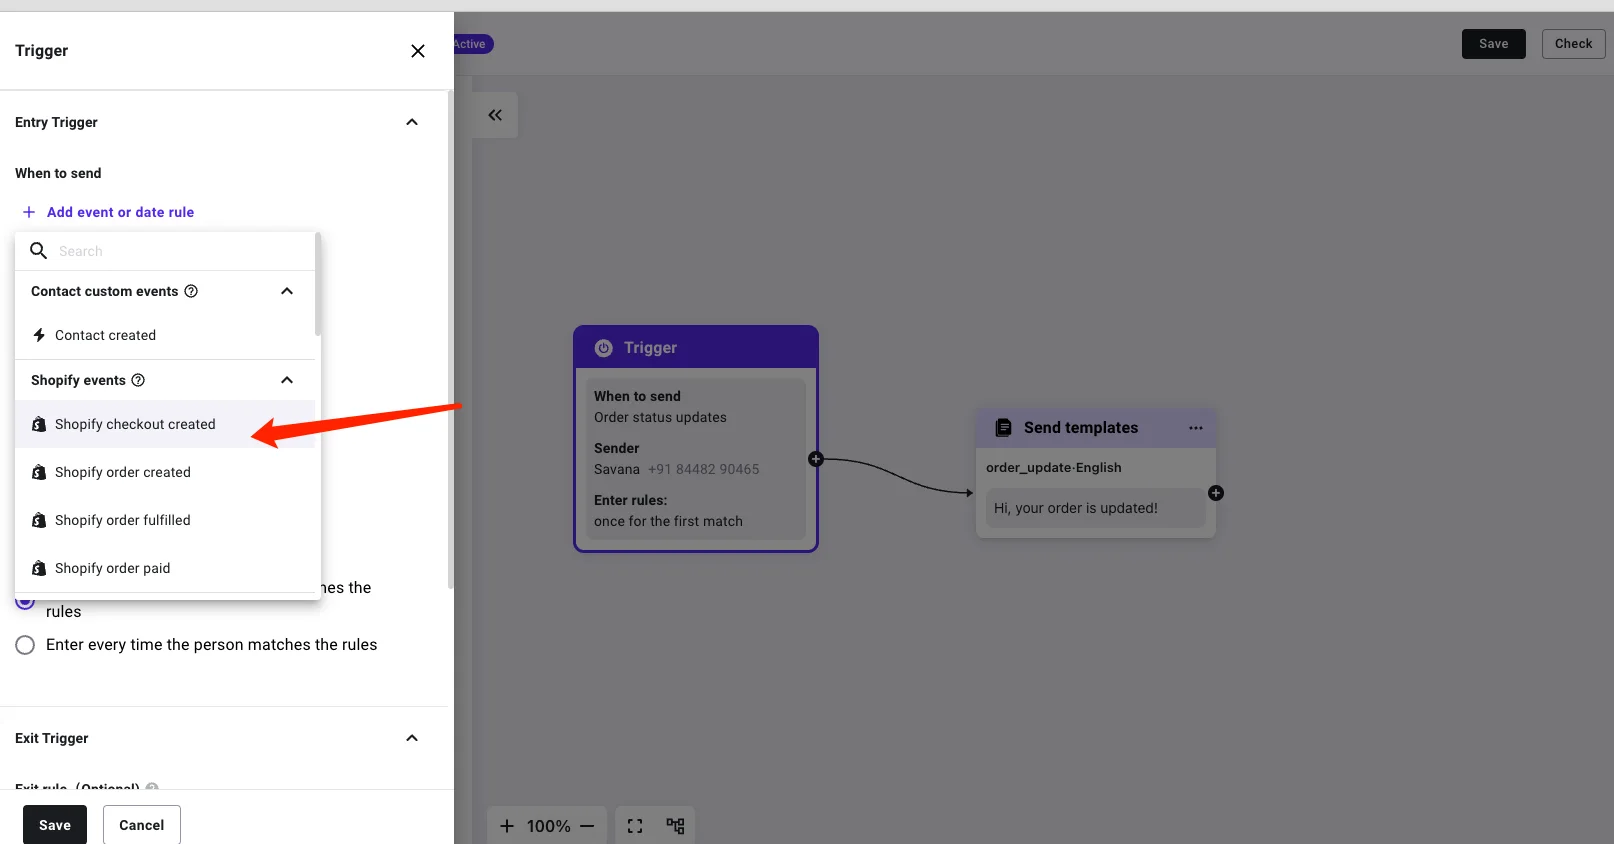
Task: Select the Contact created event
Action: [x=165, y=335]
